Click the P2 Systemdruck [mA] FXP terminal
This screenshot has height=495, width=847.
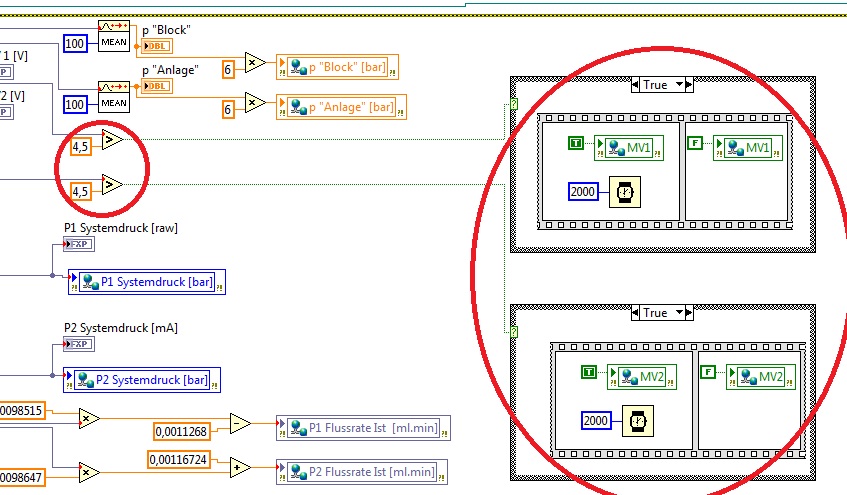(79, 344)
